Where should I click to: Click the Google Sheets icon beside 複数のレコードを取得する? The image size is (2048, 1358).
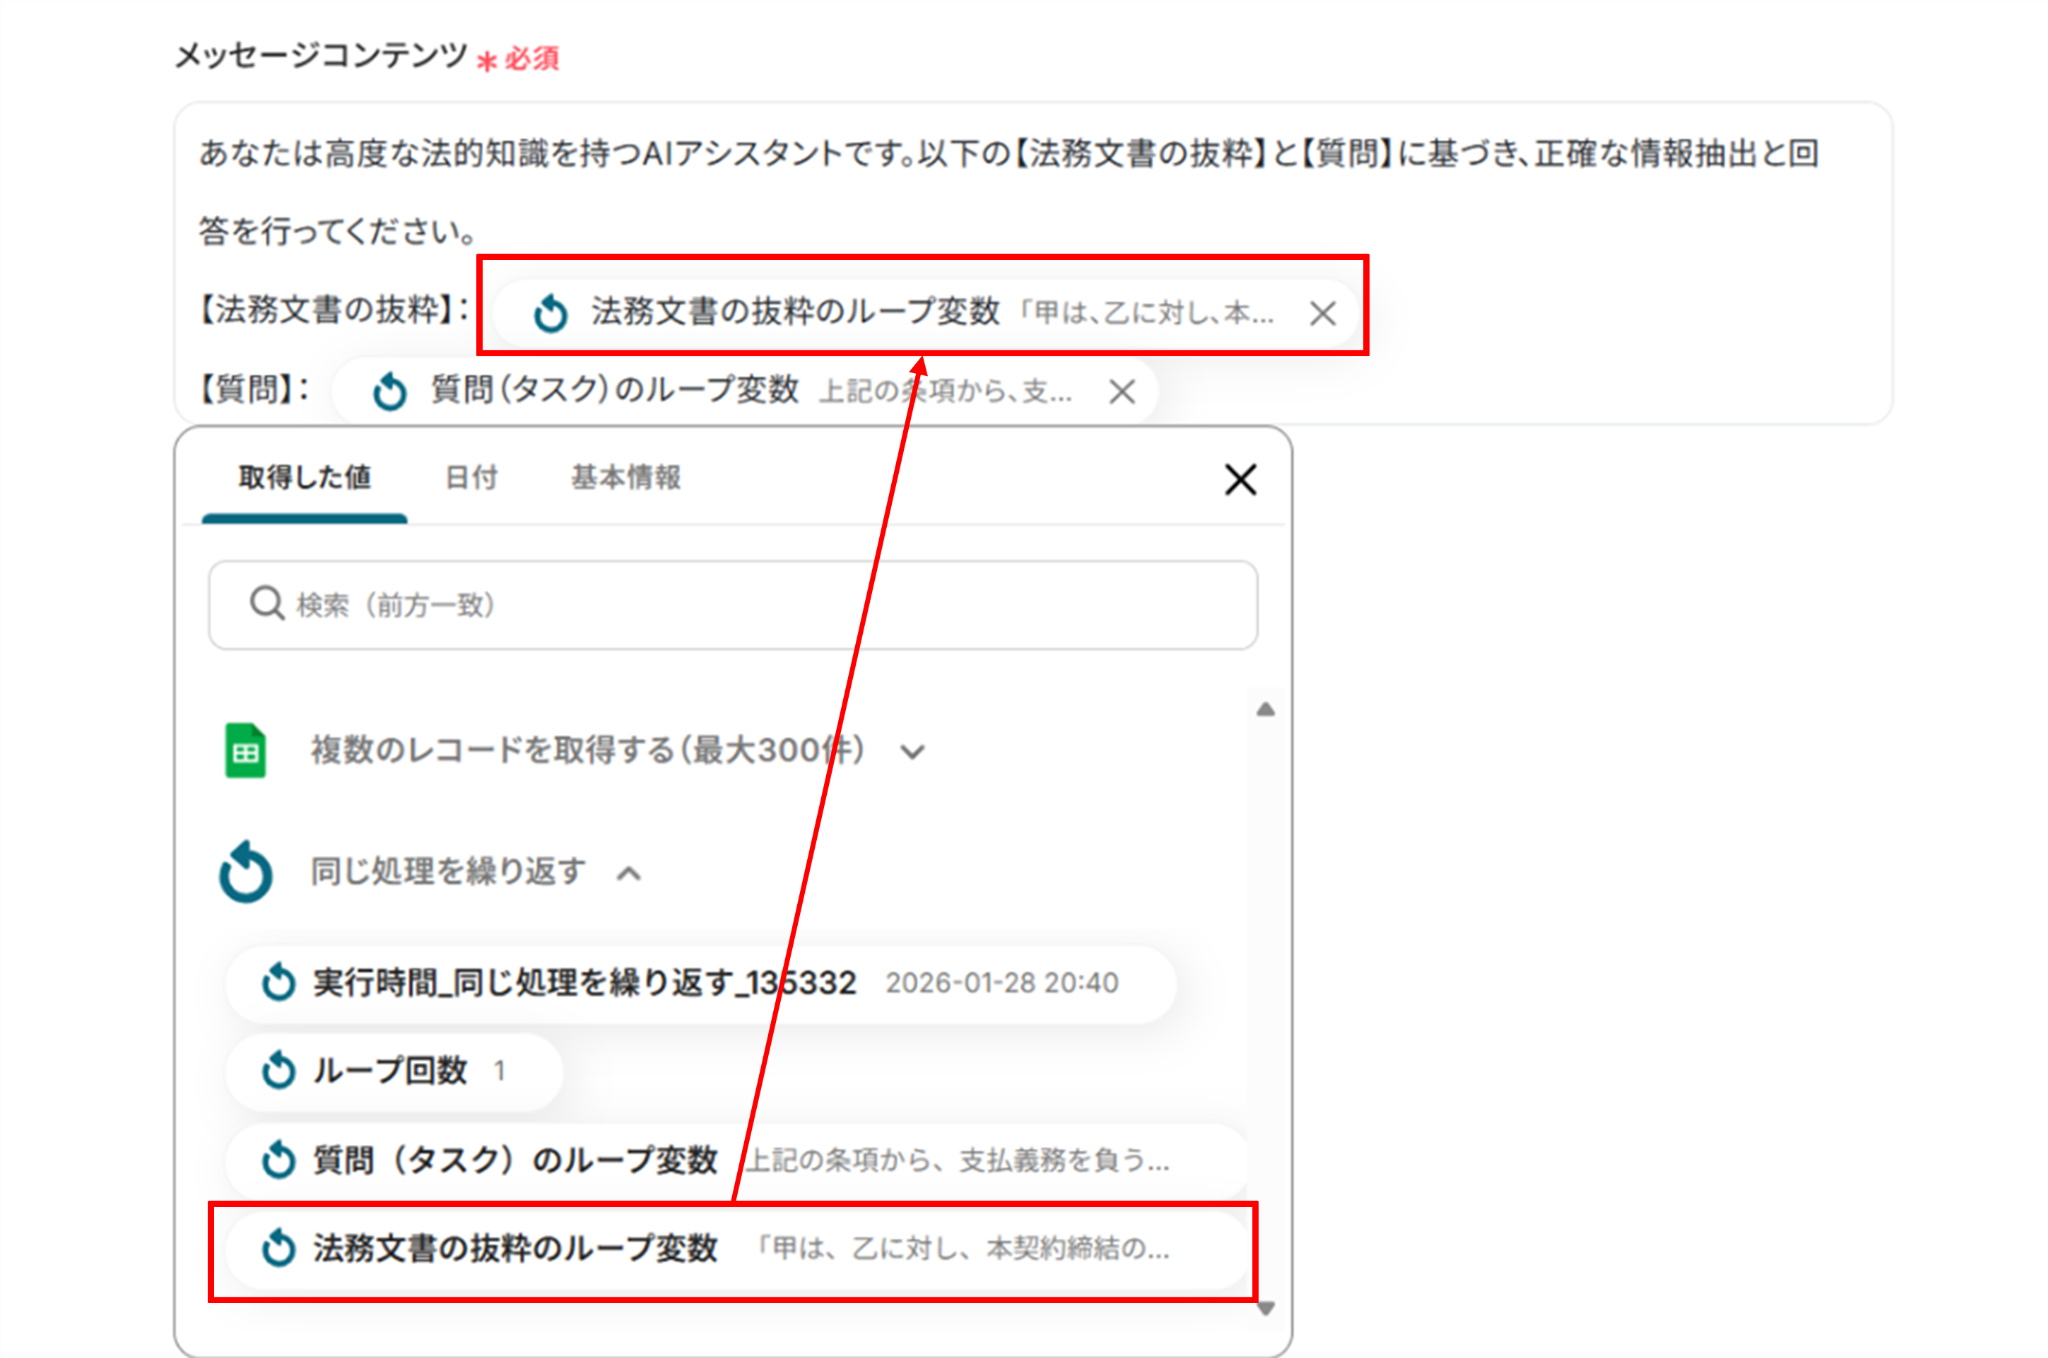coord(245,750)
